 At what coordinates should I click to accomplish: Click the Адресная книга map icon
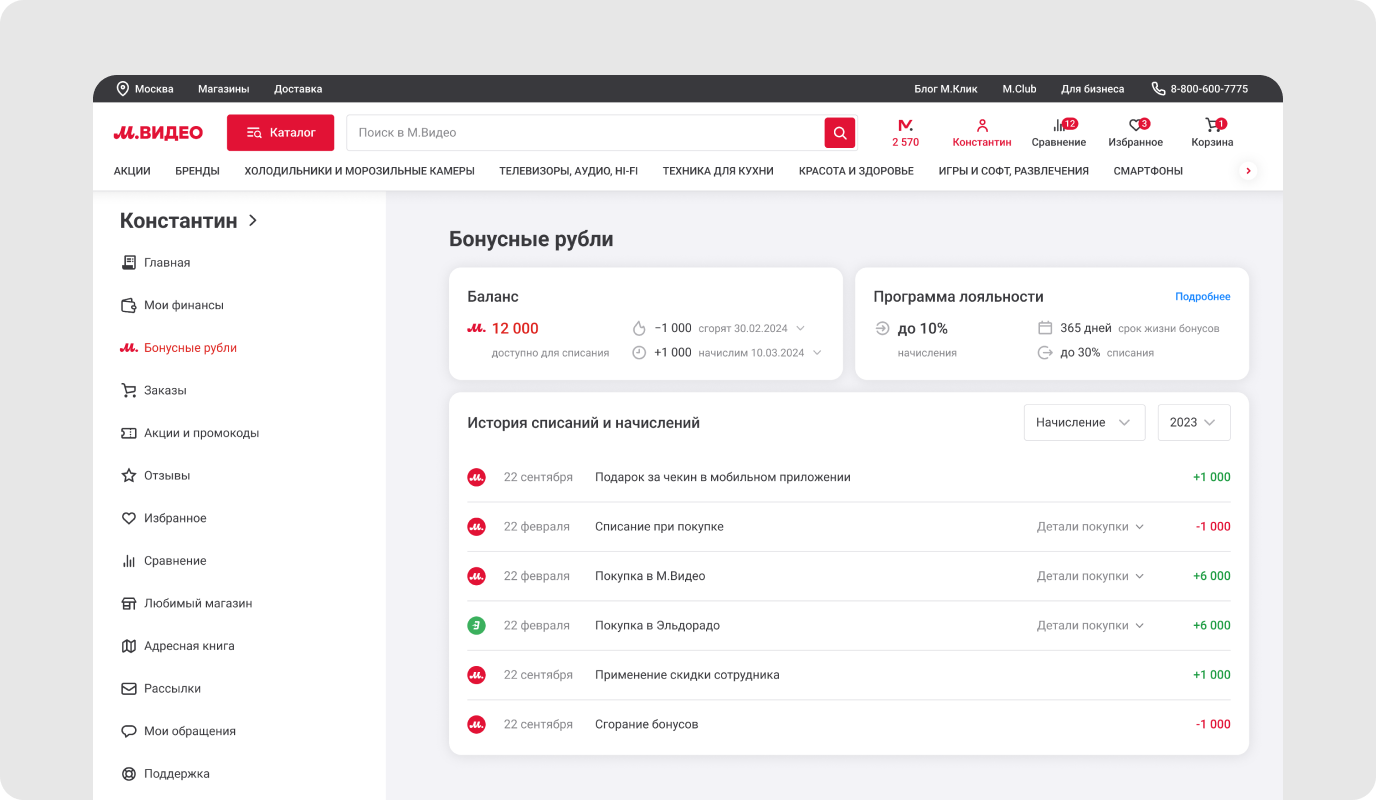pos(129,646)
